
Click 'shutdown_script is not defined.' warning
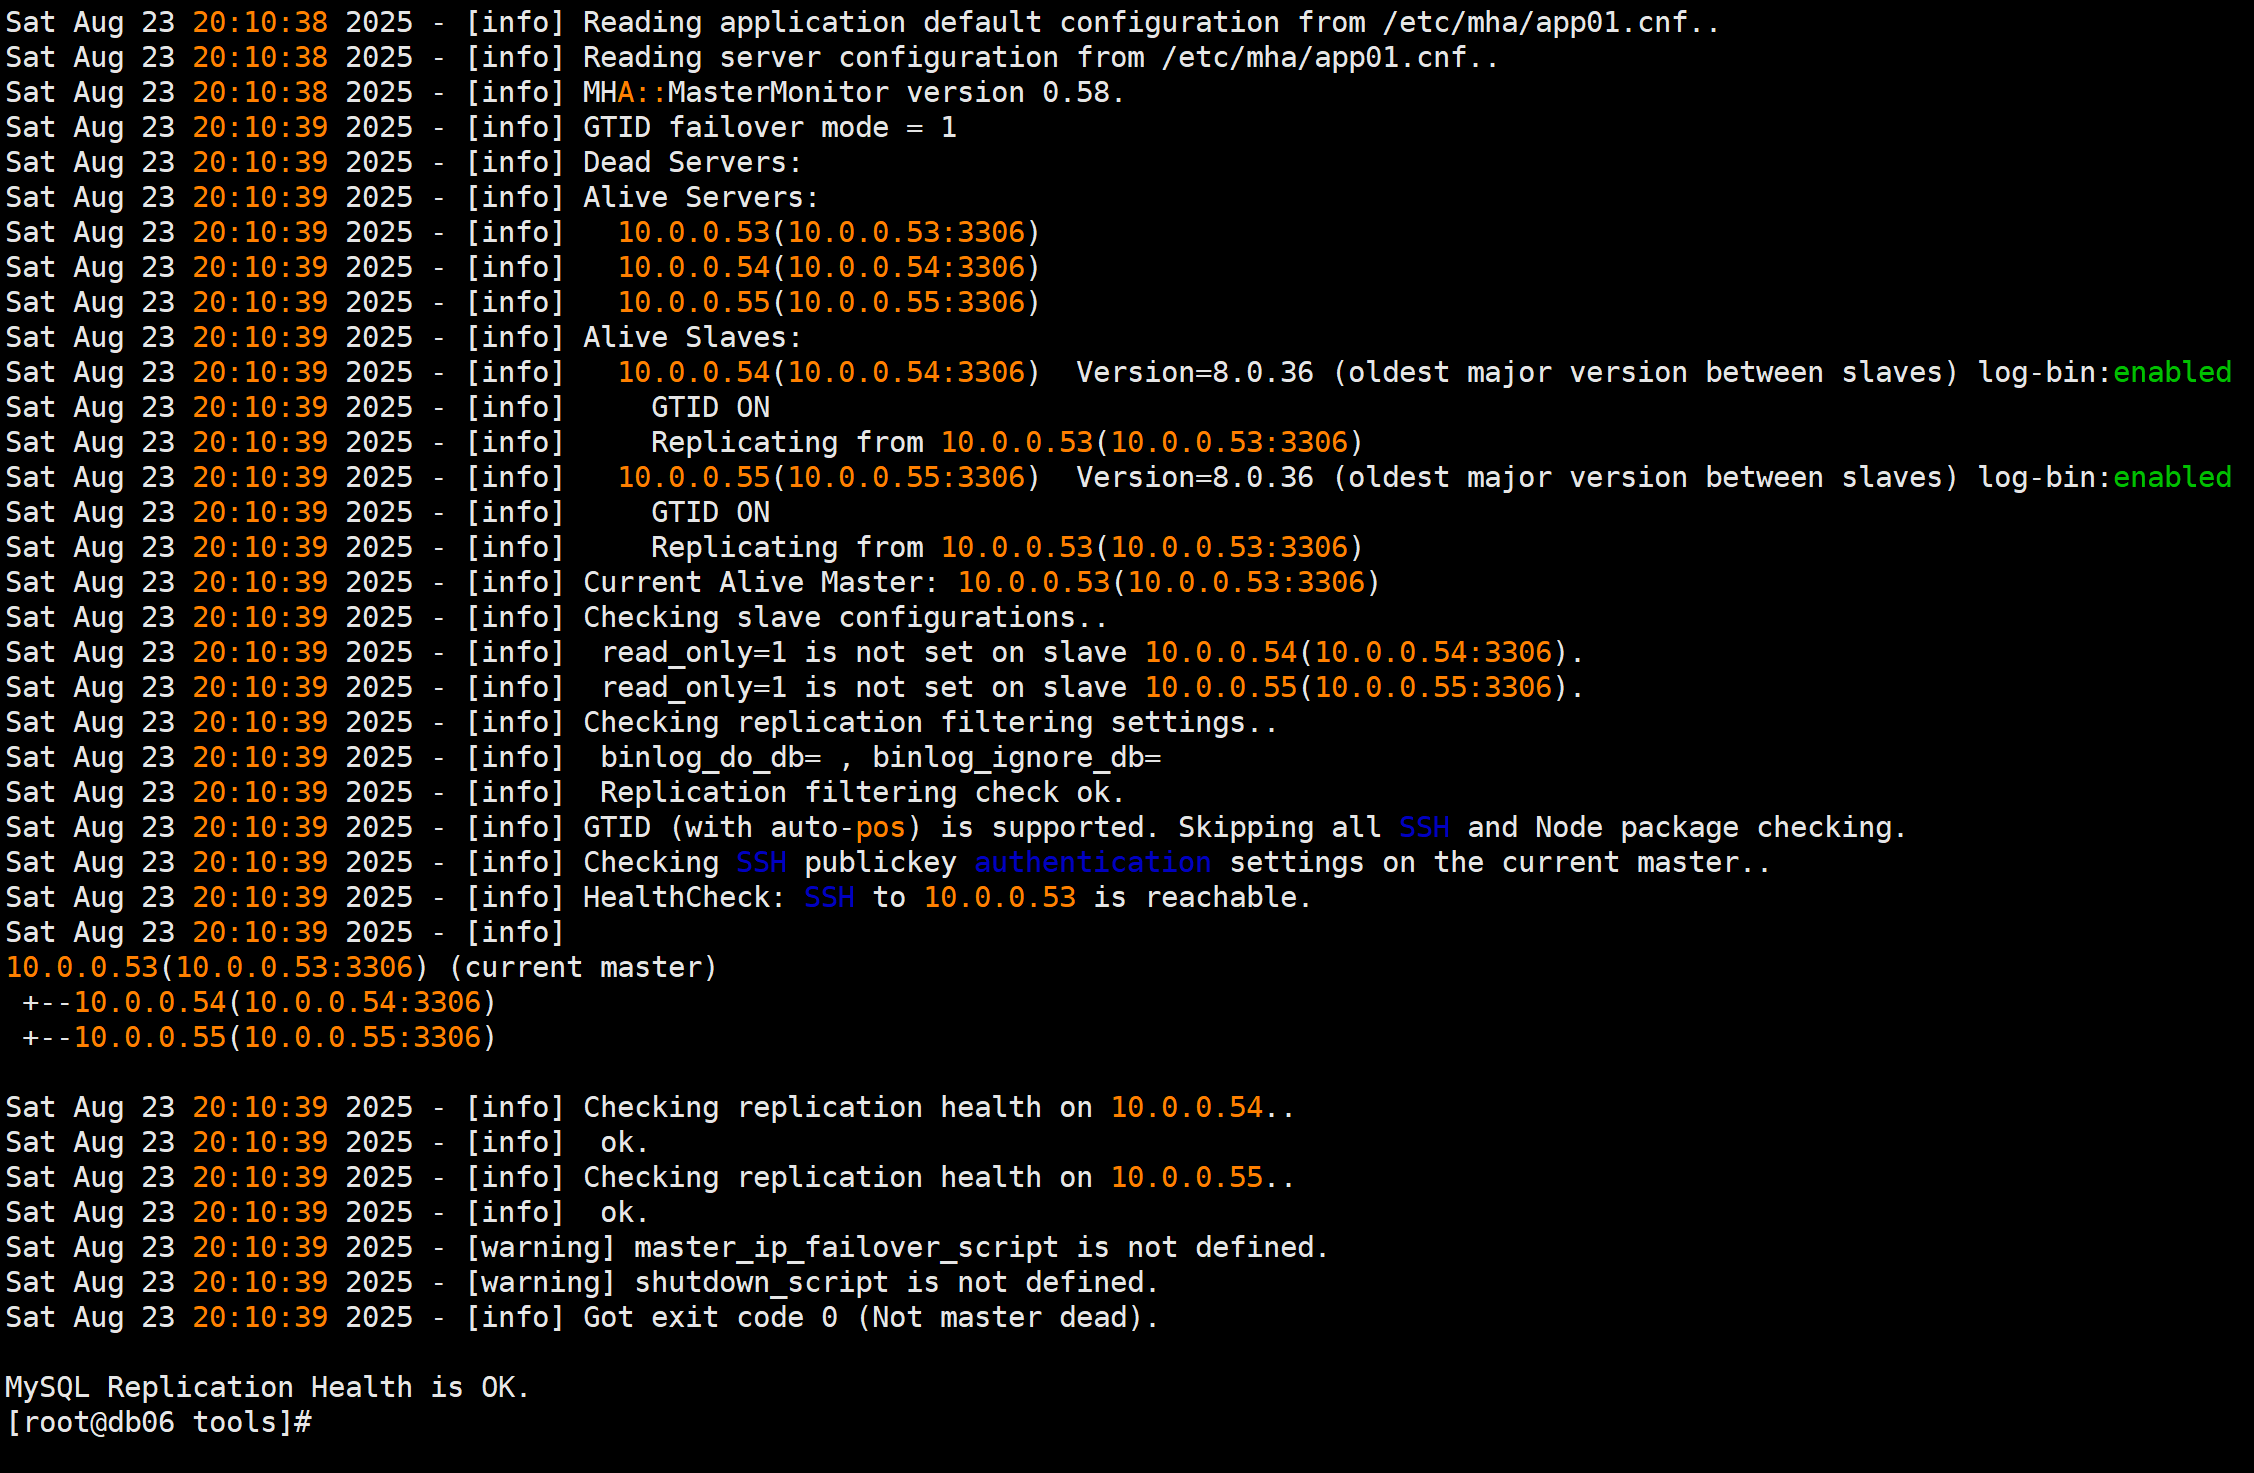(x=897, y=1282)
